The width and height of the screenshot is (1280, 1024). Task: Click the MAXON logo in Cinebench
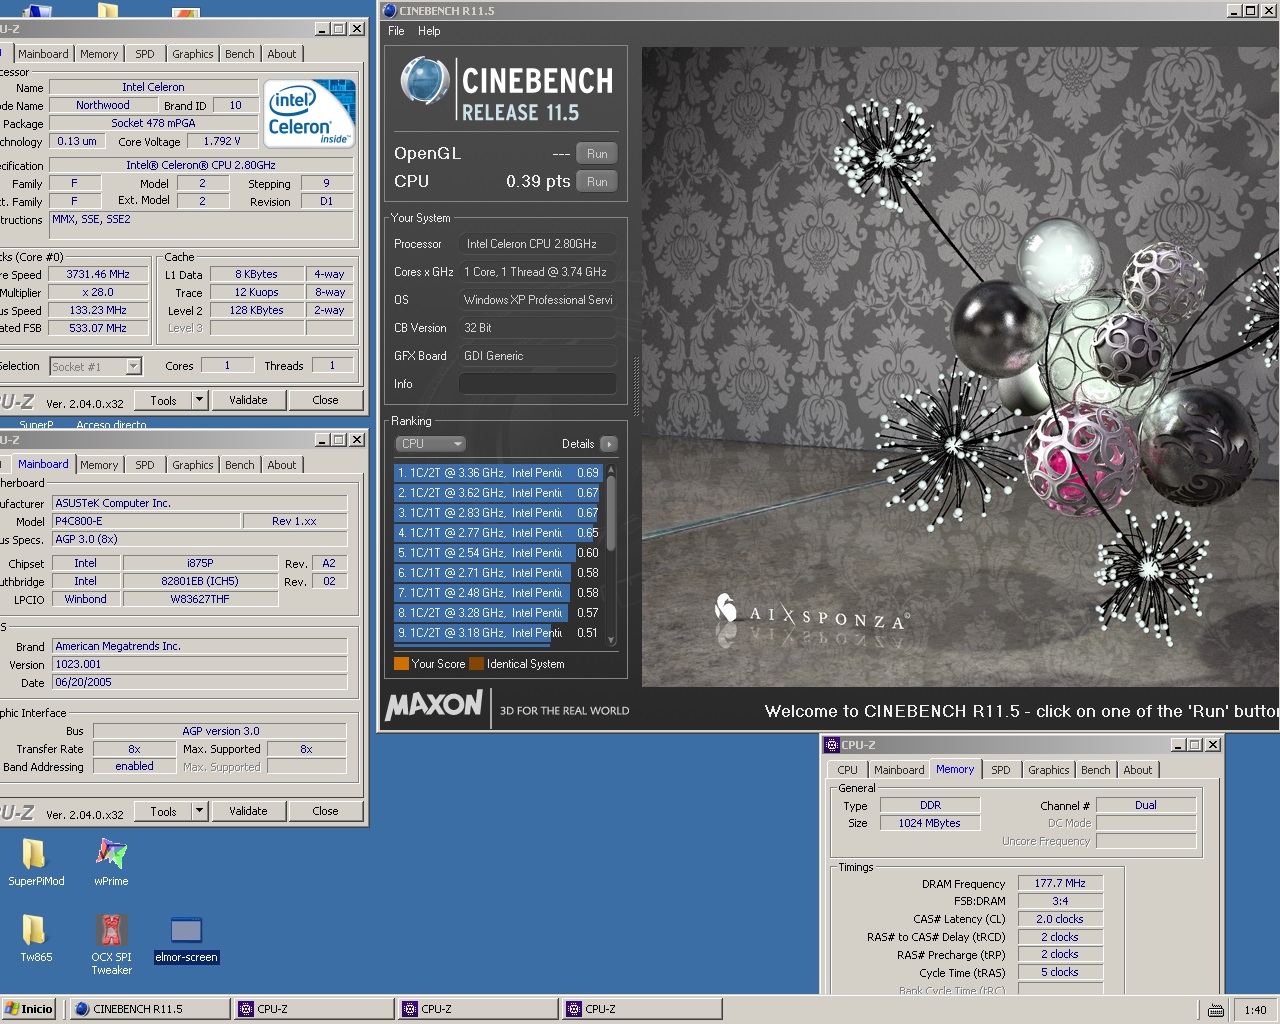(435, 705)
